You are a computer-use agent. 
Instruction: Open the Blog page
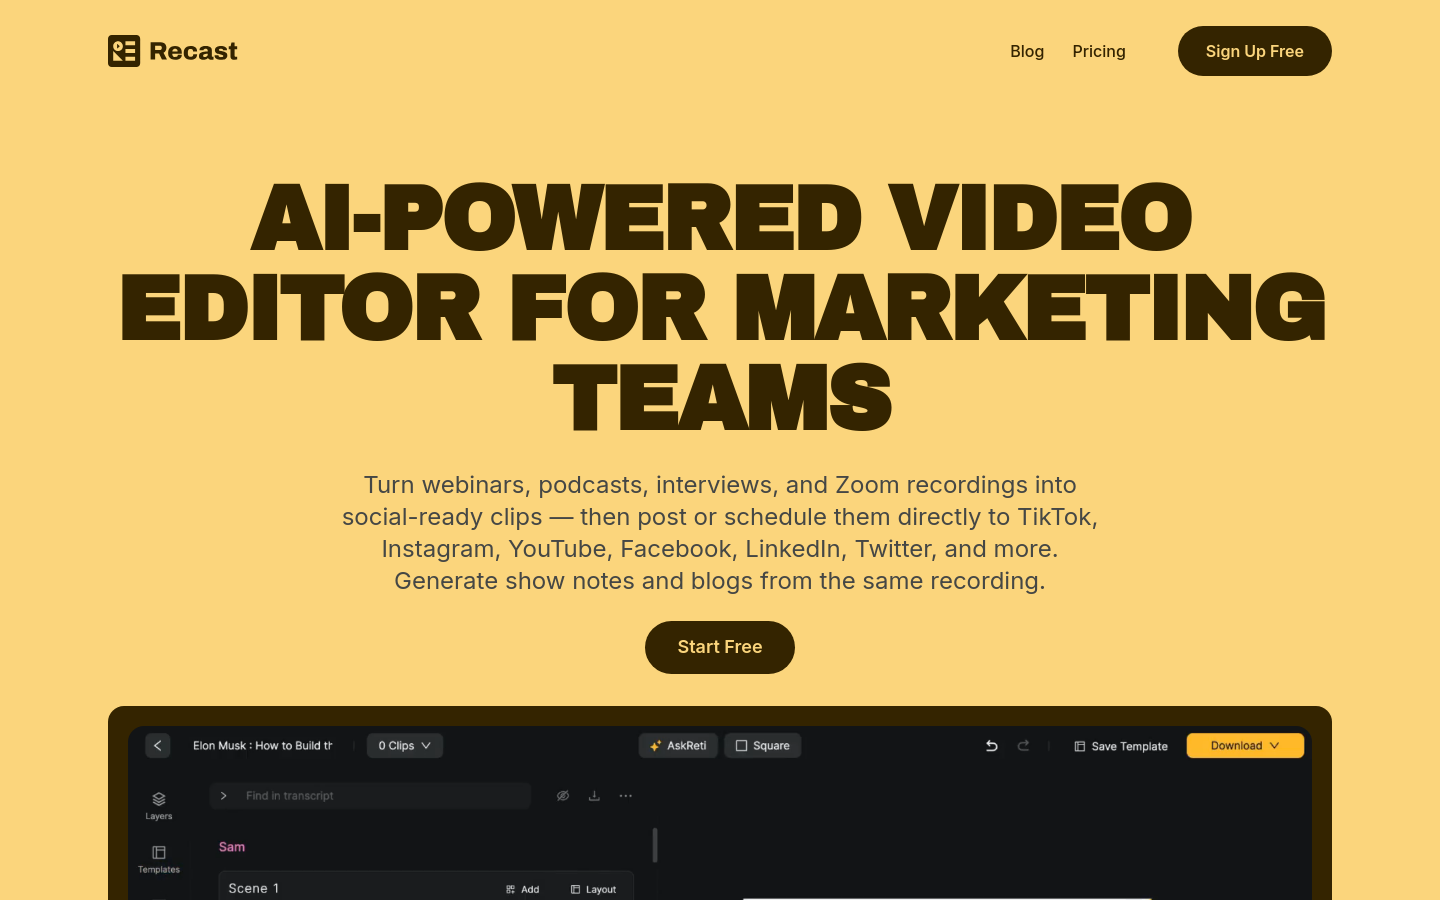point(1027,51)
